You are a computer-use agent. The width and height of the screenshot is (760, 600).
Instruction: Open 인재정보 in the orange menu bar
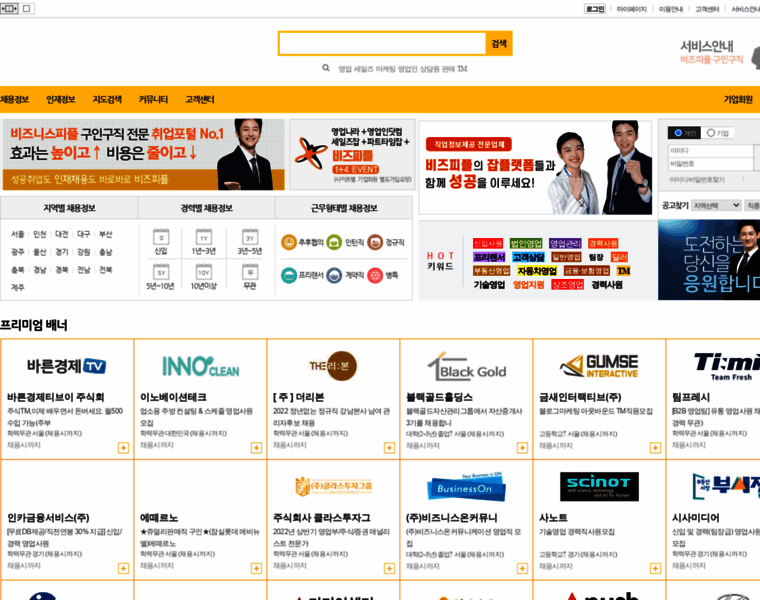pos(61,99)
